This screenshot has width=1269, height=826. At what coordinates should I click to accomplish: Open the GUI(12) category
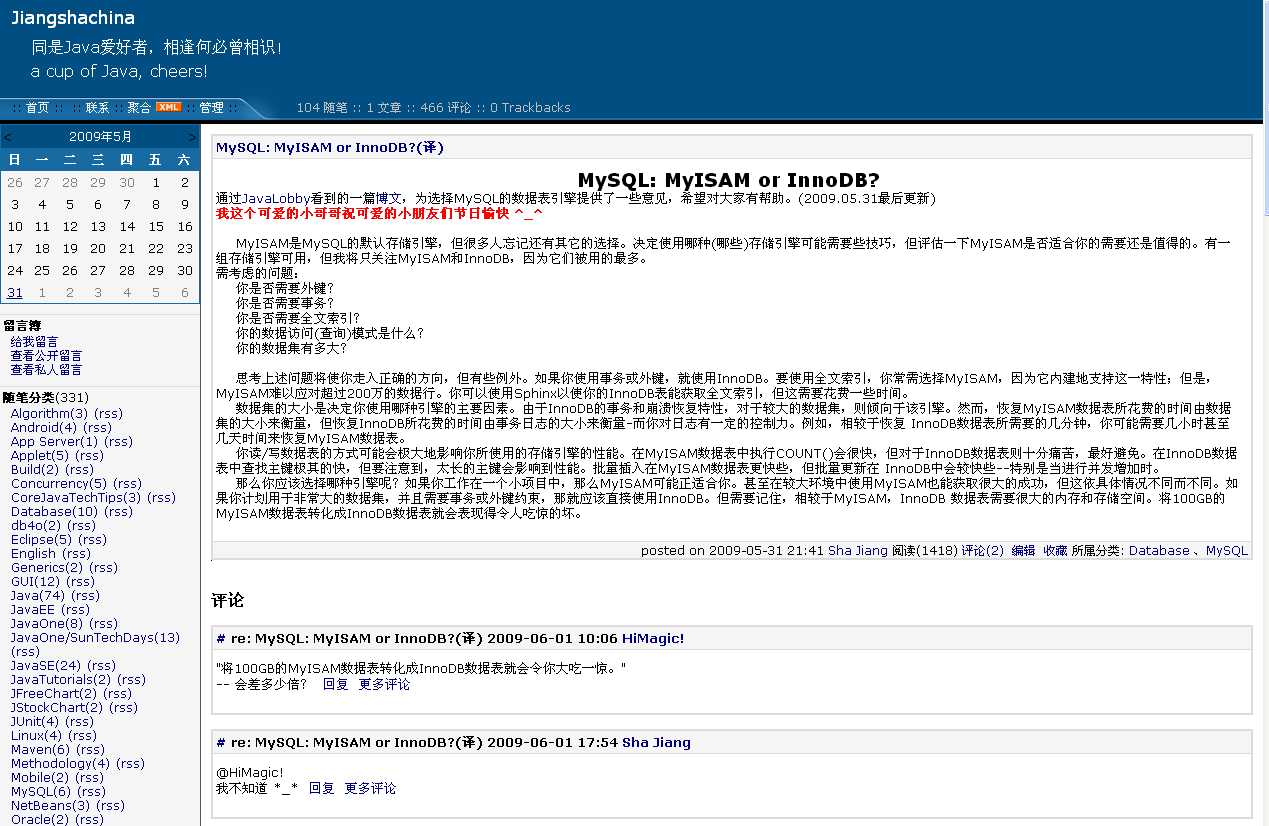[36, 581]
